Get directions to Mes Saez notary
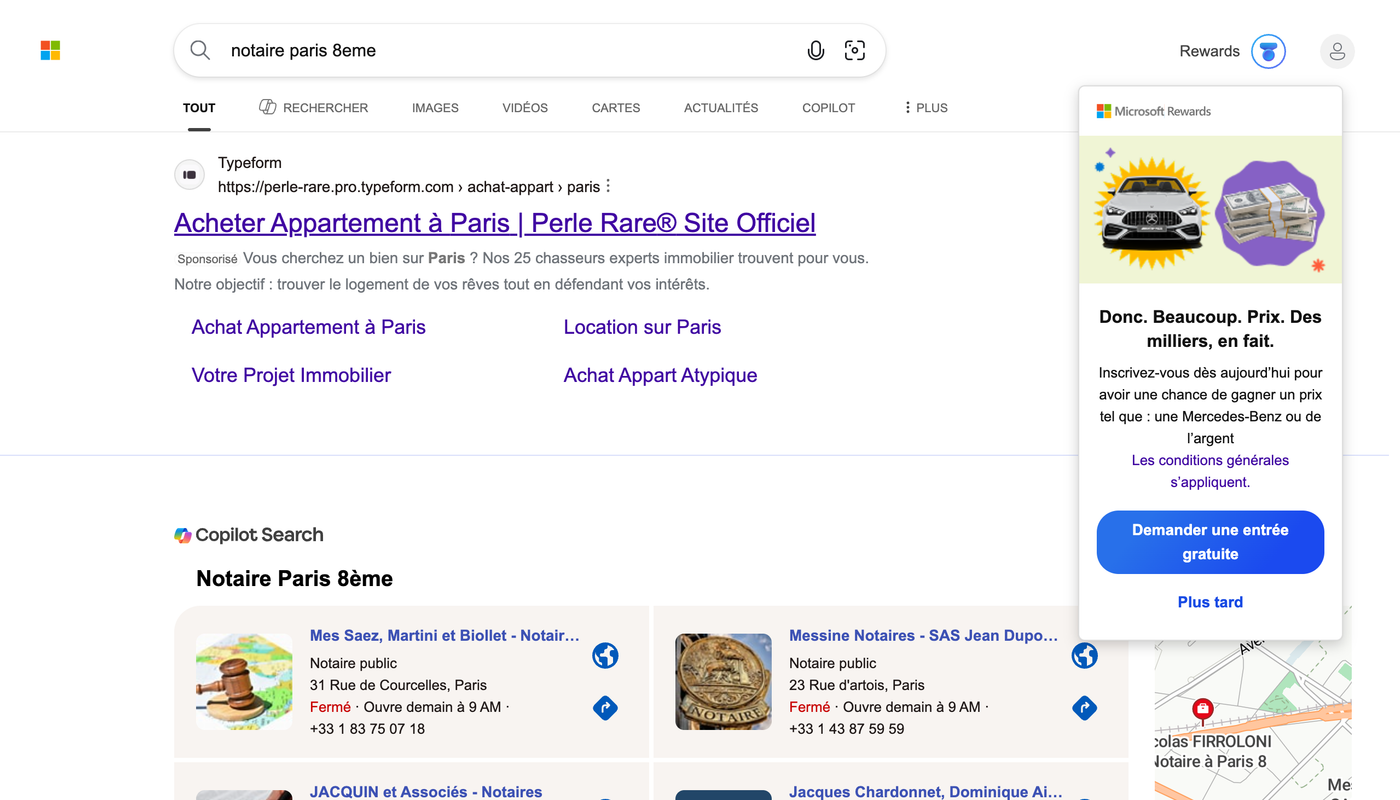Screen dimensions: 1400x800 (605, 708)
